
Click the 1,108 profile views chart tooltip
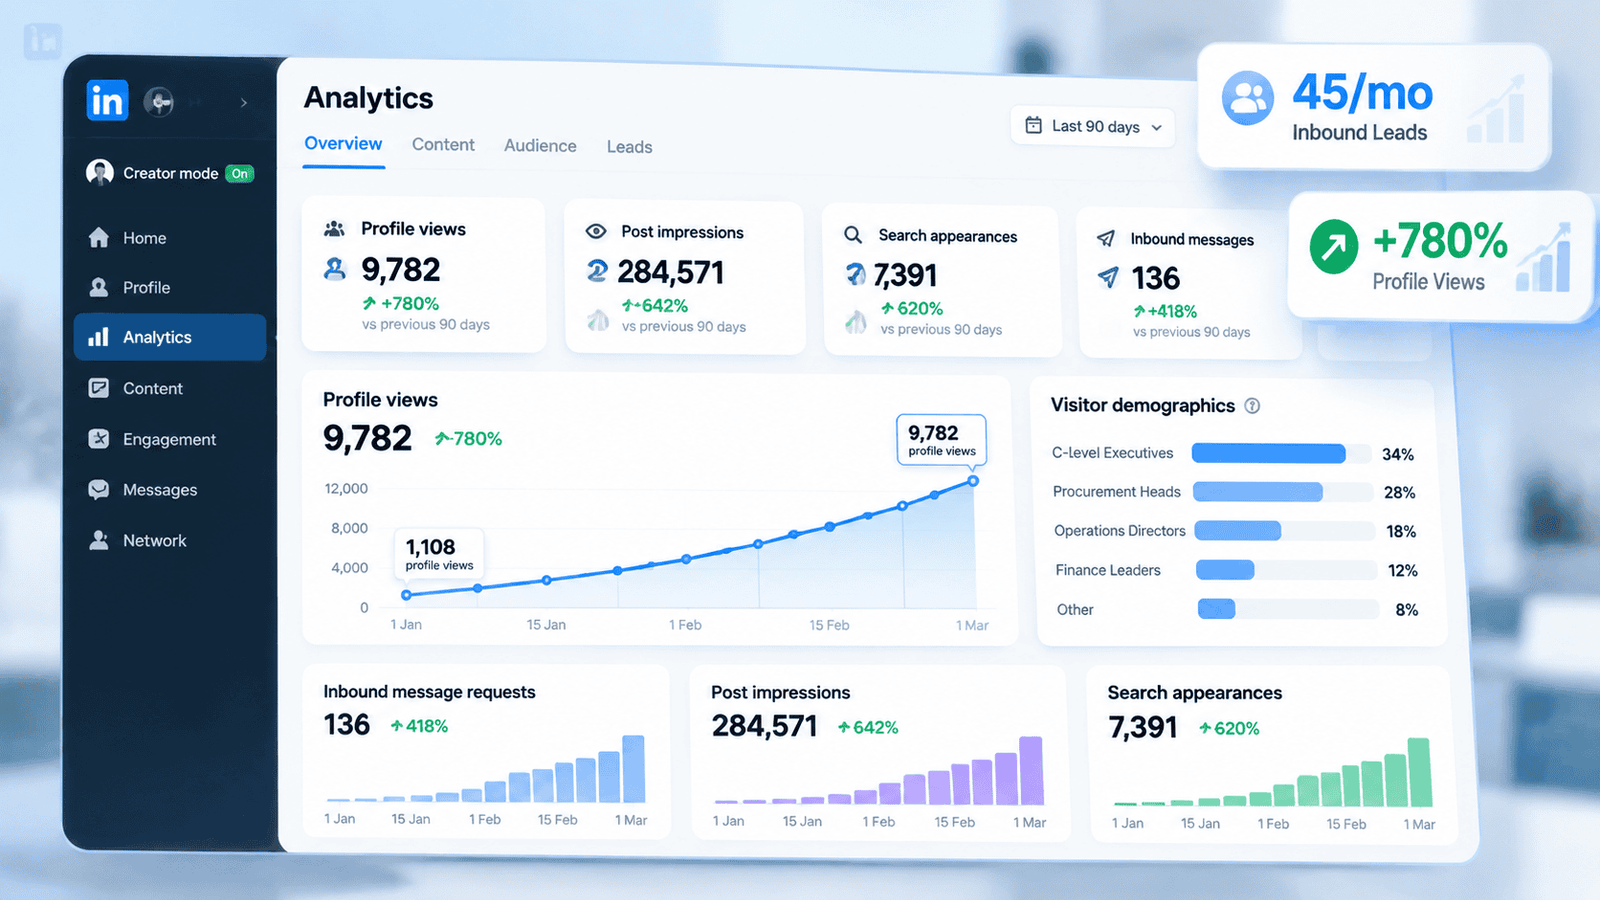(439, 553)
